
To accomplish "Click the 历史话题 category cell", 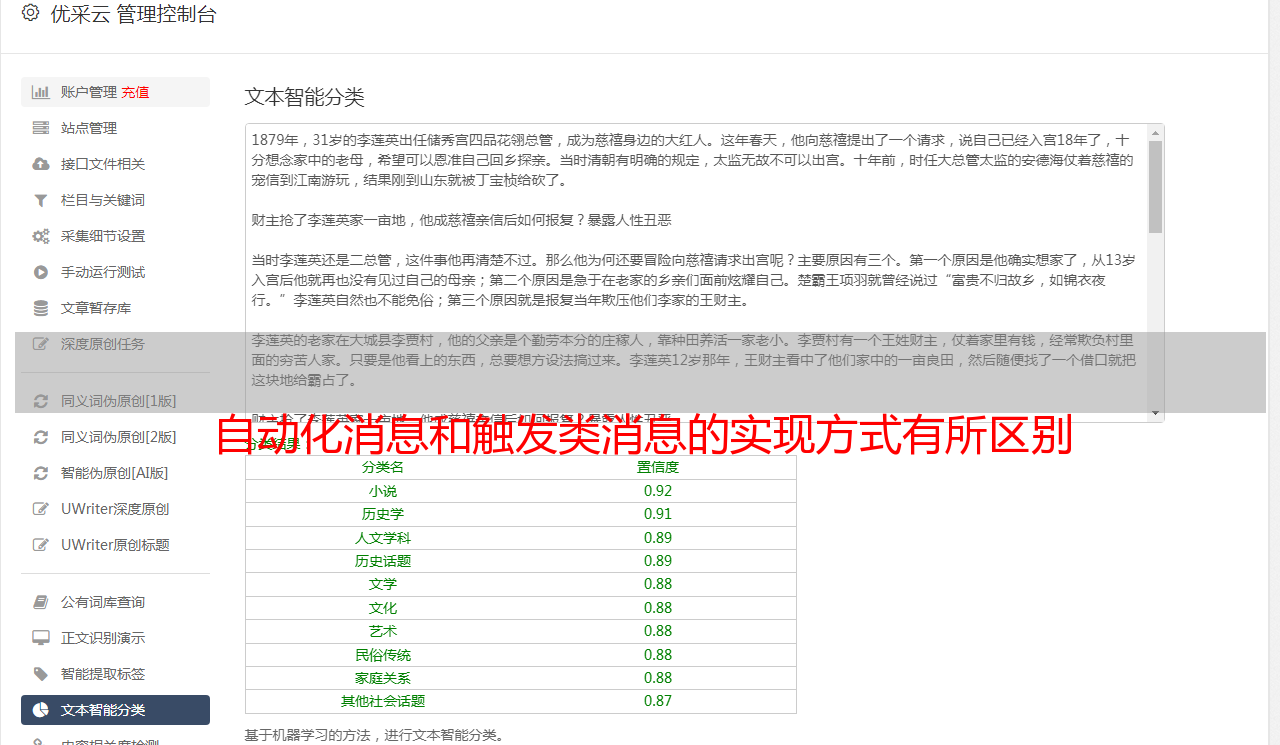I will [x=383, y=561].
